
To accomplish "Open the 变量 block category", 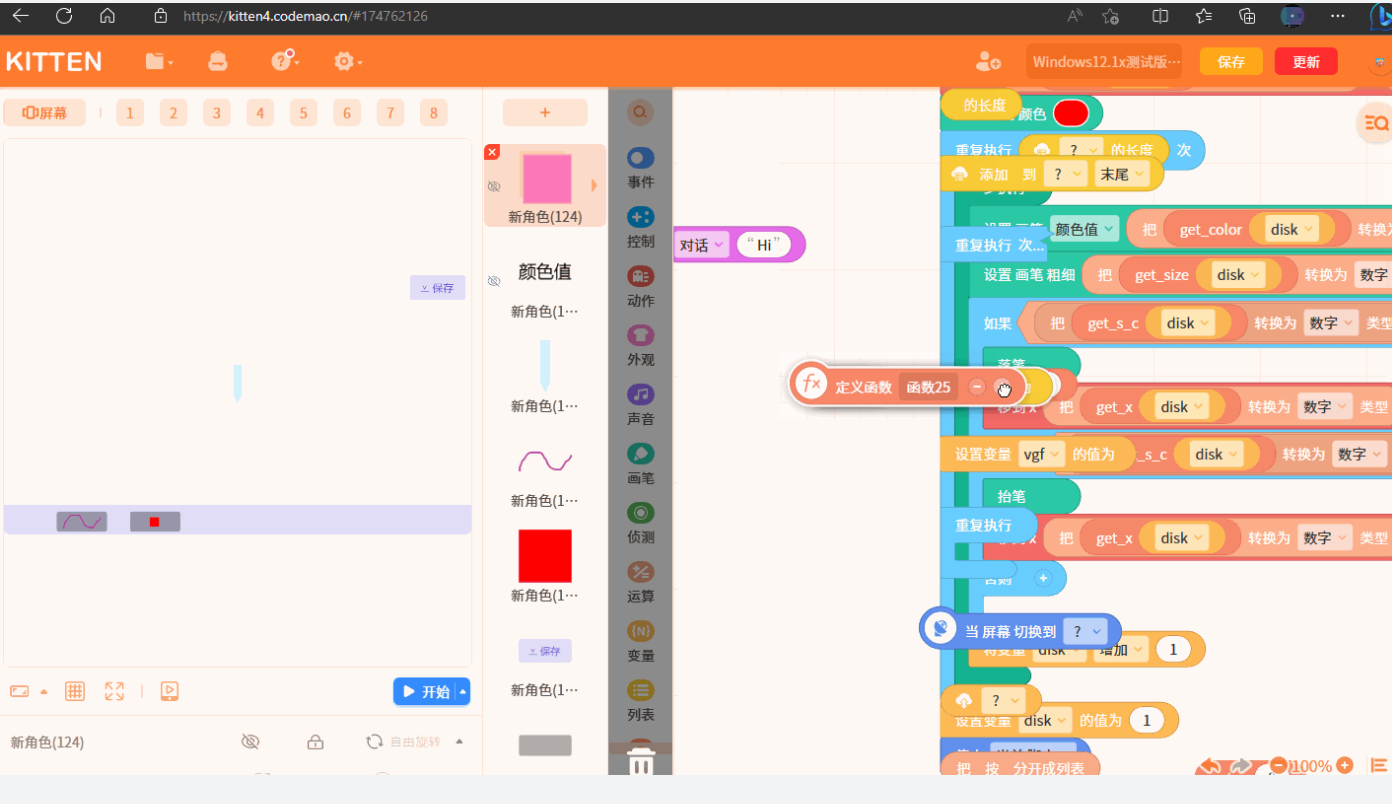I will coord(641,641).
